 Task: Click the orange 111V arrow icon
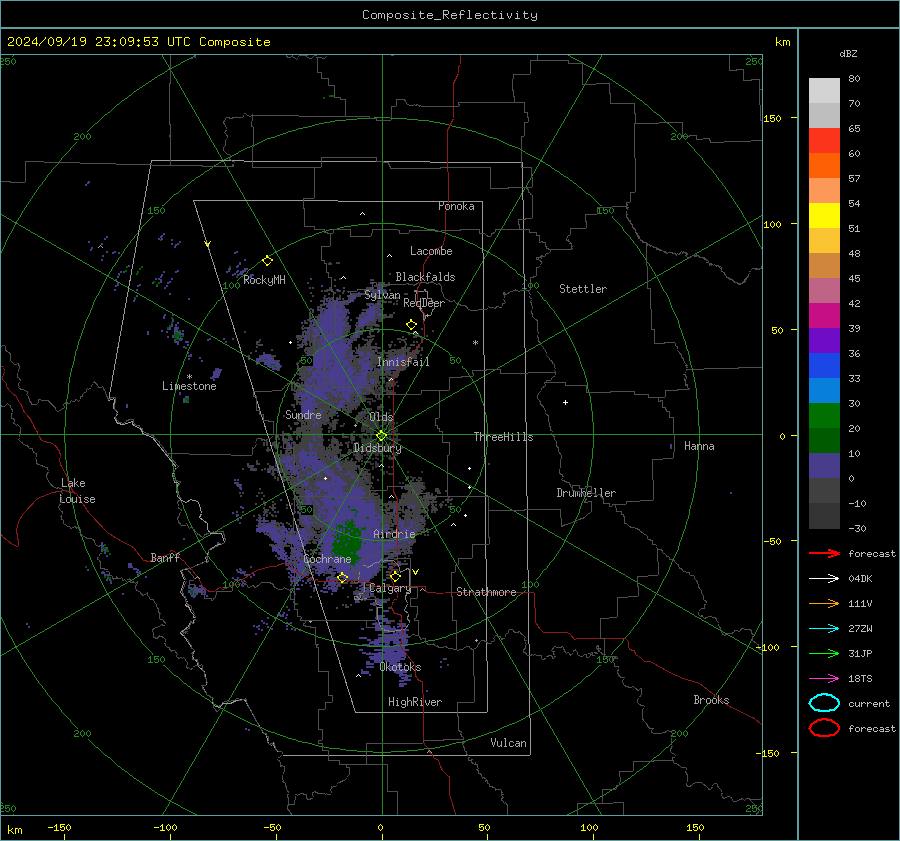coord(824,603)
